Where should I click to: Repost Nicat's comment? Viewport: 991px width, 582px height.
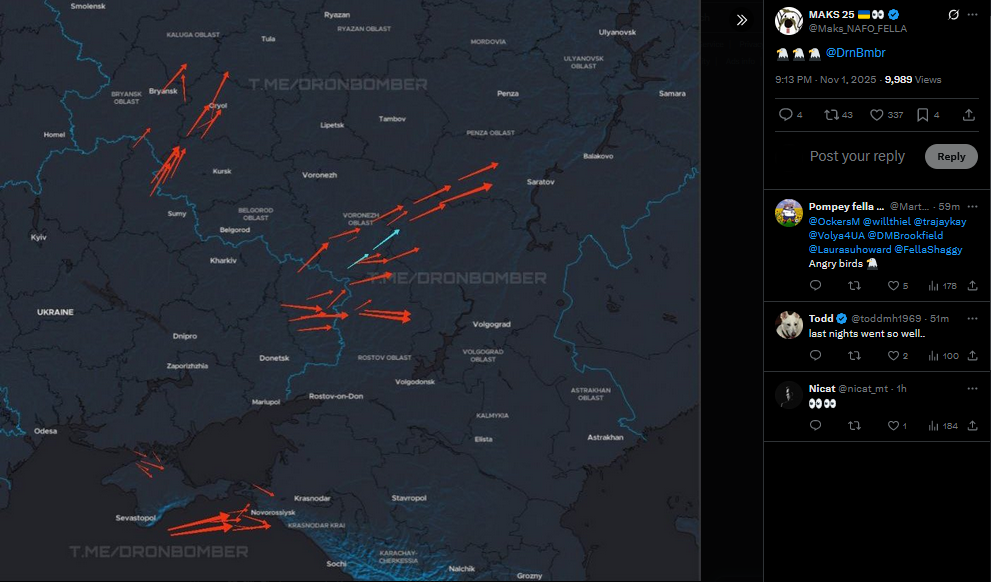[854, 426]
